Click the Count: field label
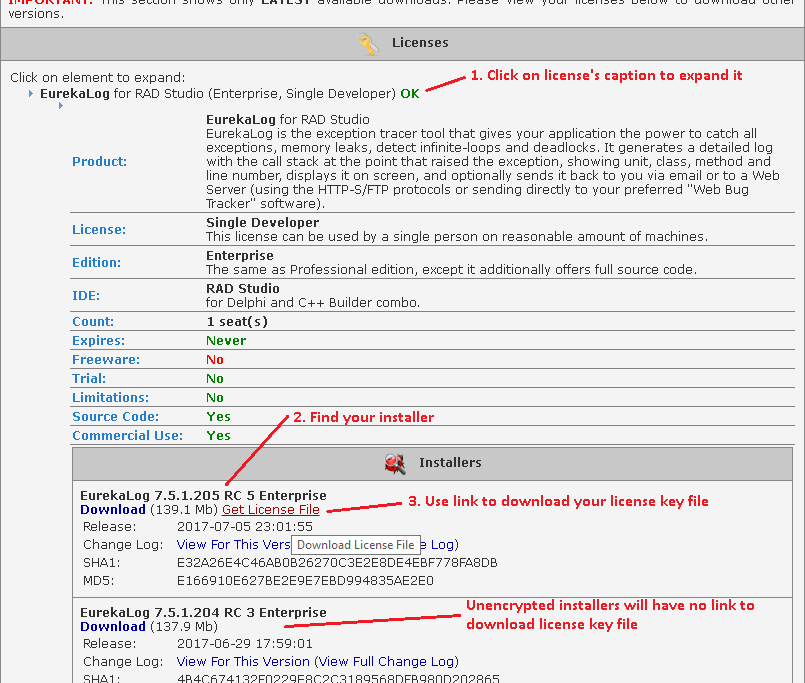The image size is (805, 683). [93, 321]
